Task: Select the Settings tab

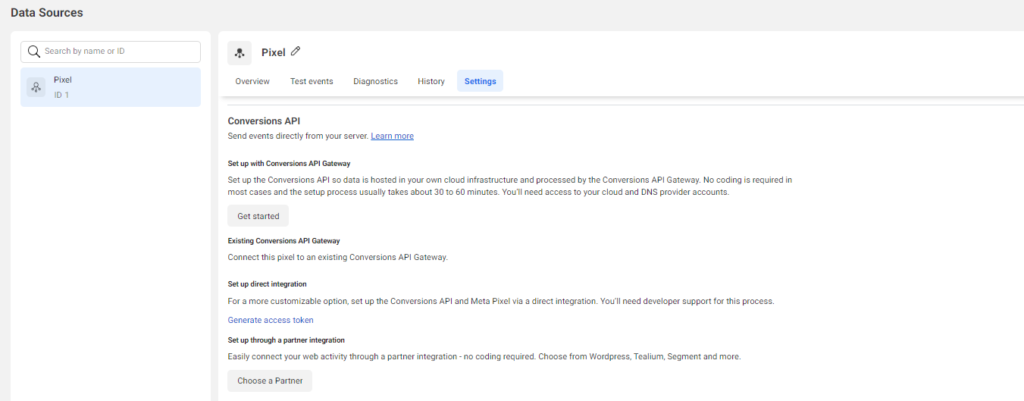Action: 480,82
